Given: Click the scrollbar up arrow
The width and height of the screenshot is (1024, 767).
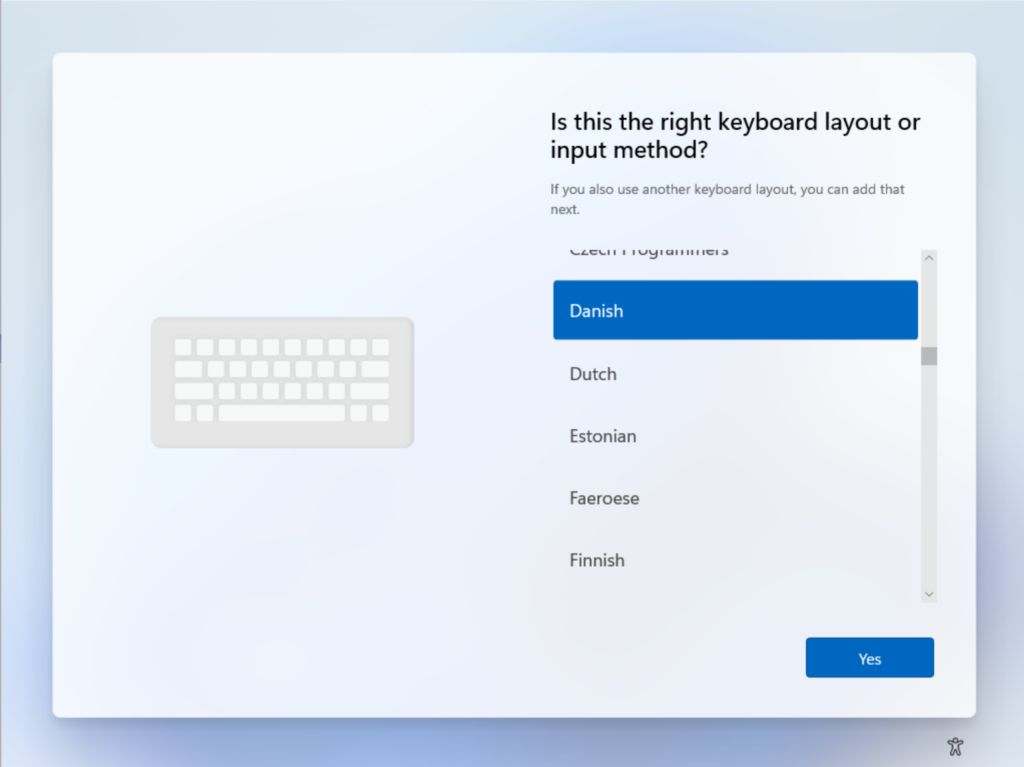Looking at the screenshot, I should [929, 258].
